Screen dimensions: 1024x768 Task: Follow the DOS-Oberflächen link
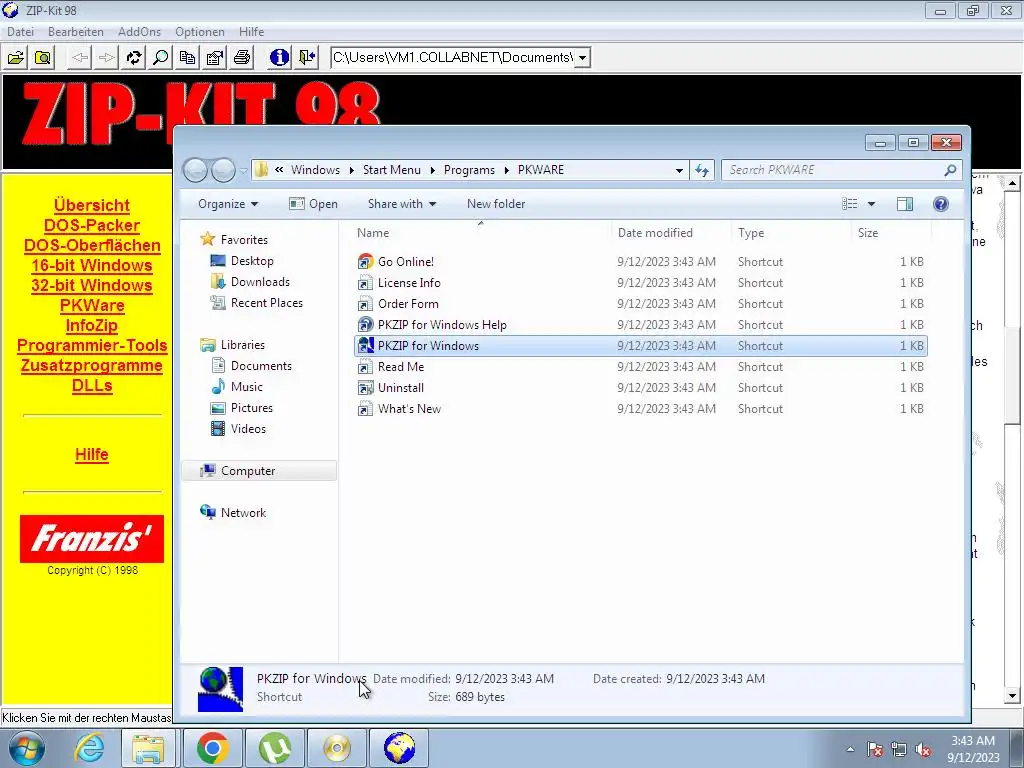[92, 246]
